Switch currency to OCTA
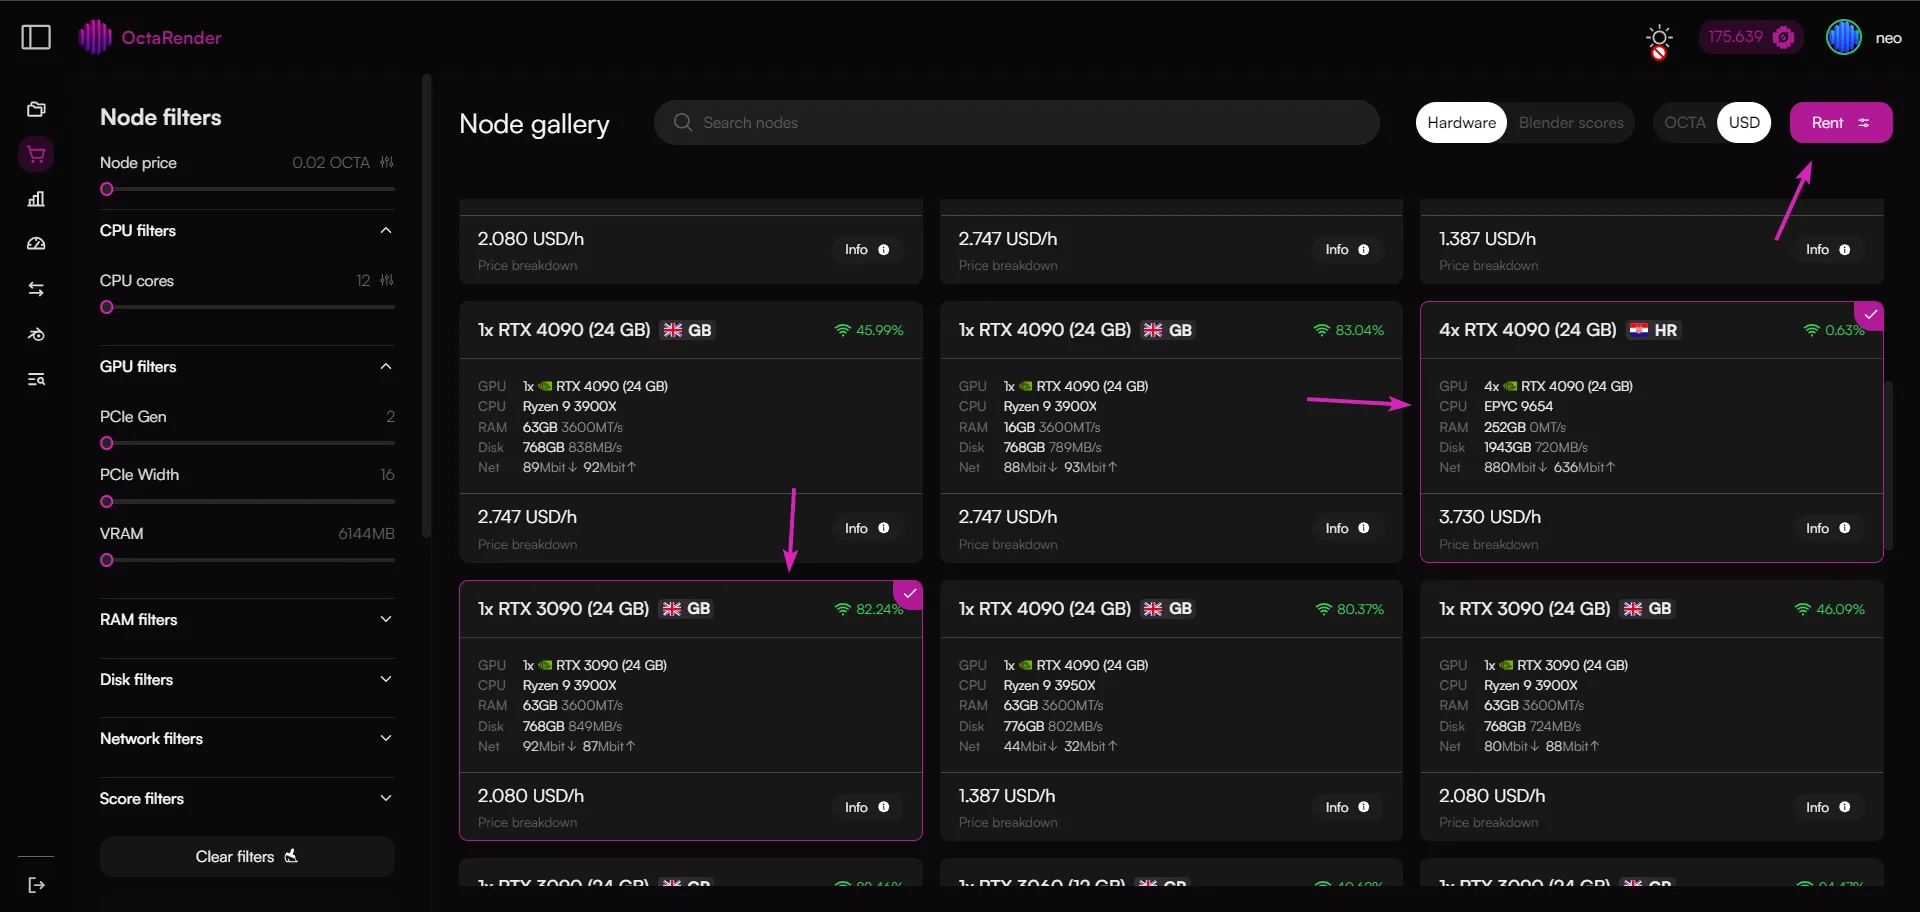 click(1684, 123)
